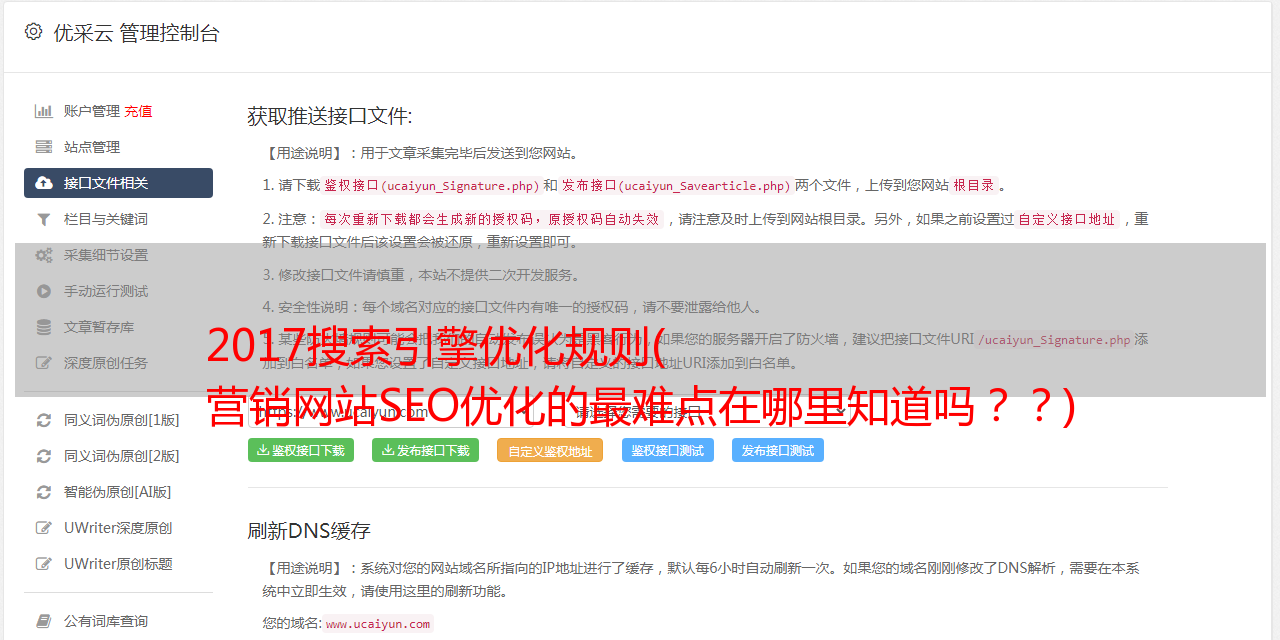Click the 优采云 管理控制台 header title
The image size is (1280, 640).
pos(137,33)
